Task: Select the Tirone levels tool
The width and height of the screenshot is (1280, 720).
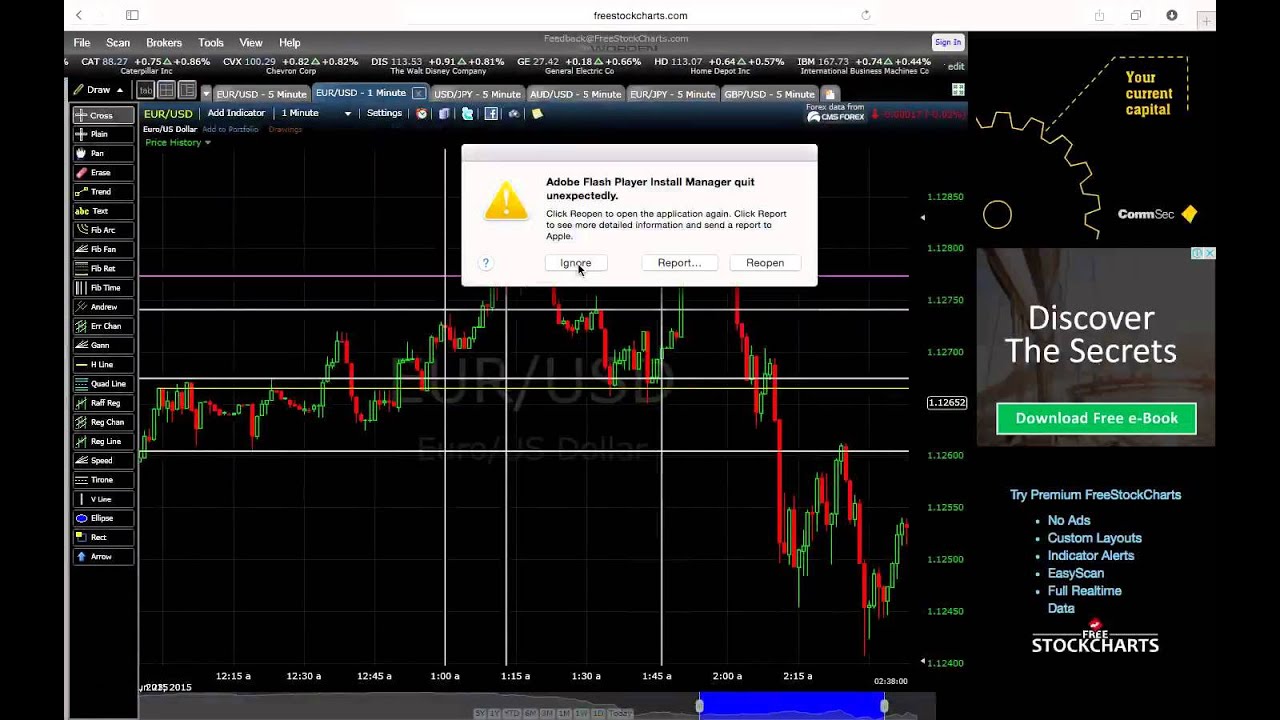Action: point(103,480)
